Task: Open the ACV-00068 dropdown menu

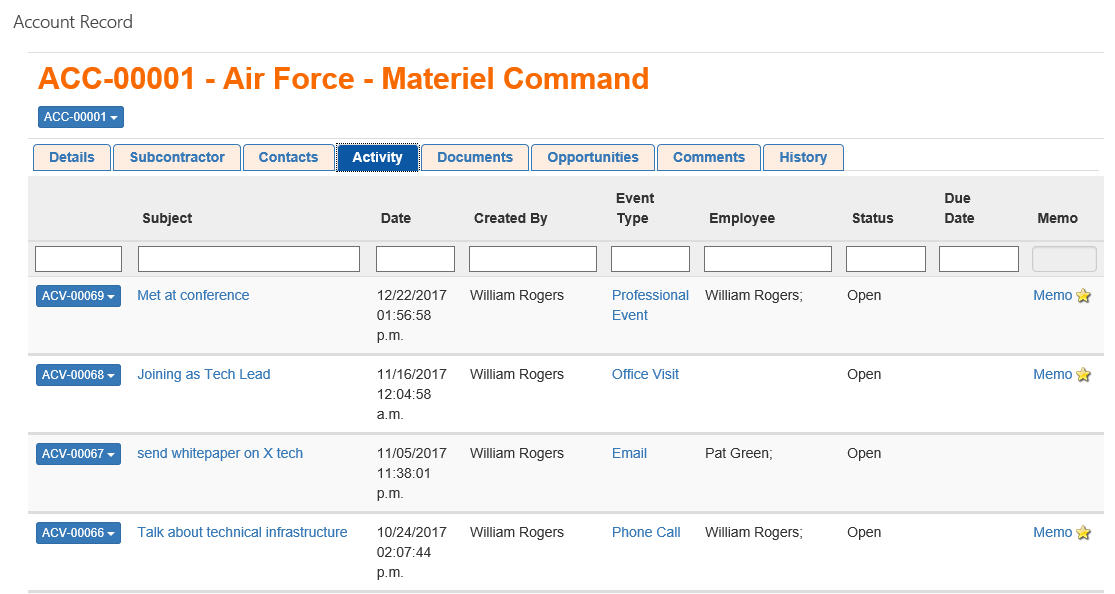Action: 78,375
